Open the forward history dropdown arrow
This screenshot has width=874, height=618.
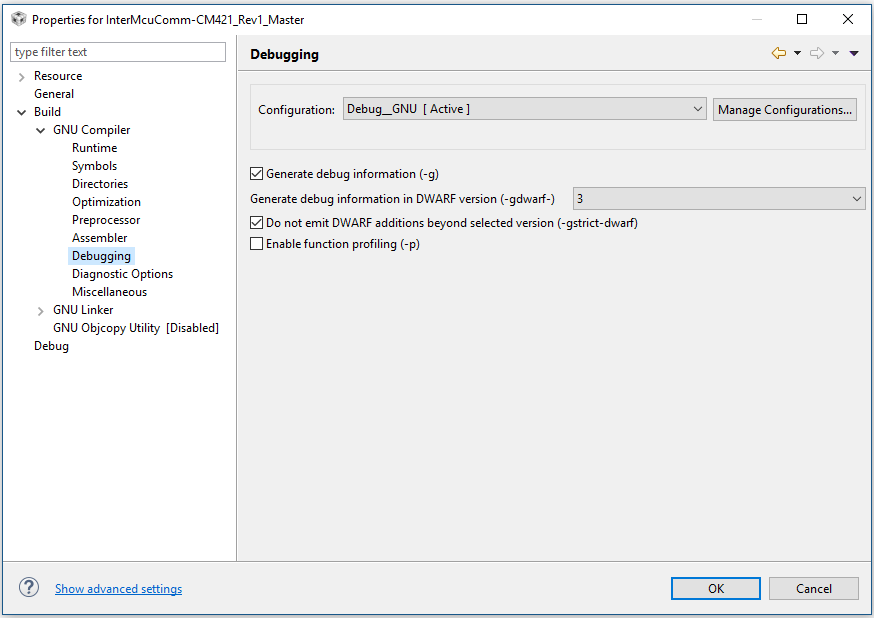[836, 53]
